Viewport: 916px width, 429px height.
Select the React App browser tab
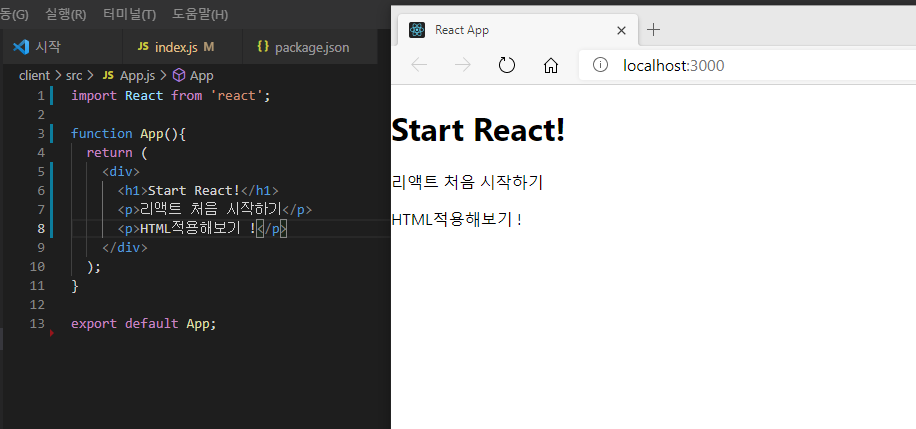518,30
